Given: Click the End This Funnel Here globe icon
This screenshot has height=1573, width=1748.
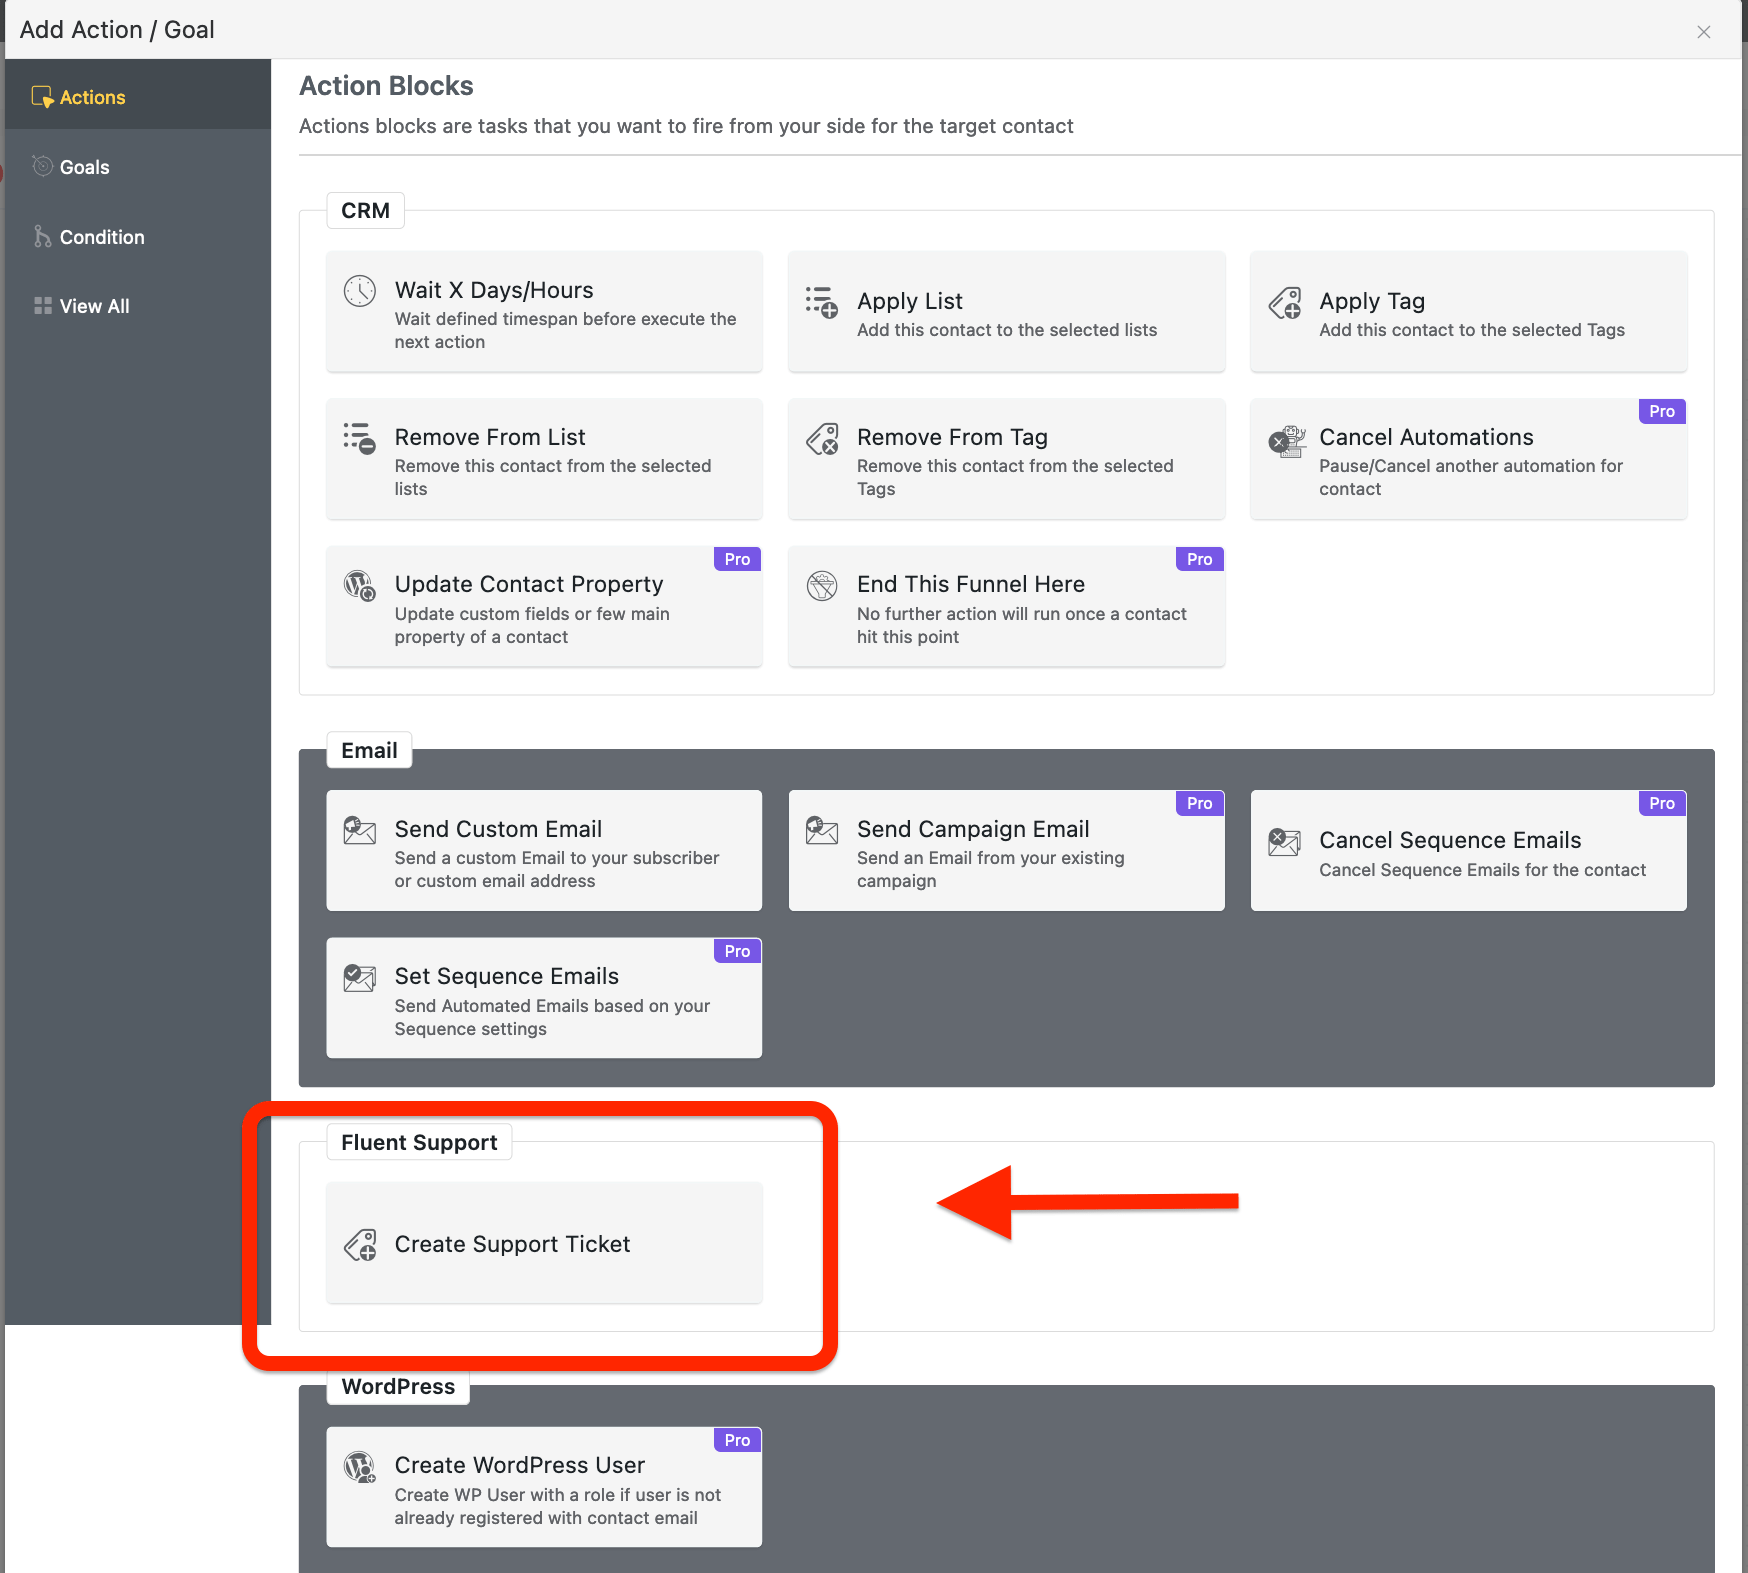Looking at the screenshot, I should [821, 585].
